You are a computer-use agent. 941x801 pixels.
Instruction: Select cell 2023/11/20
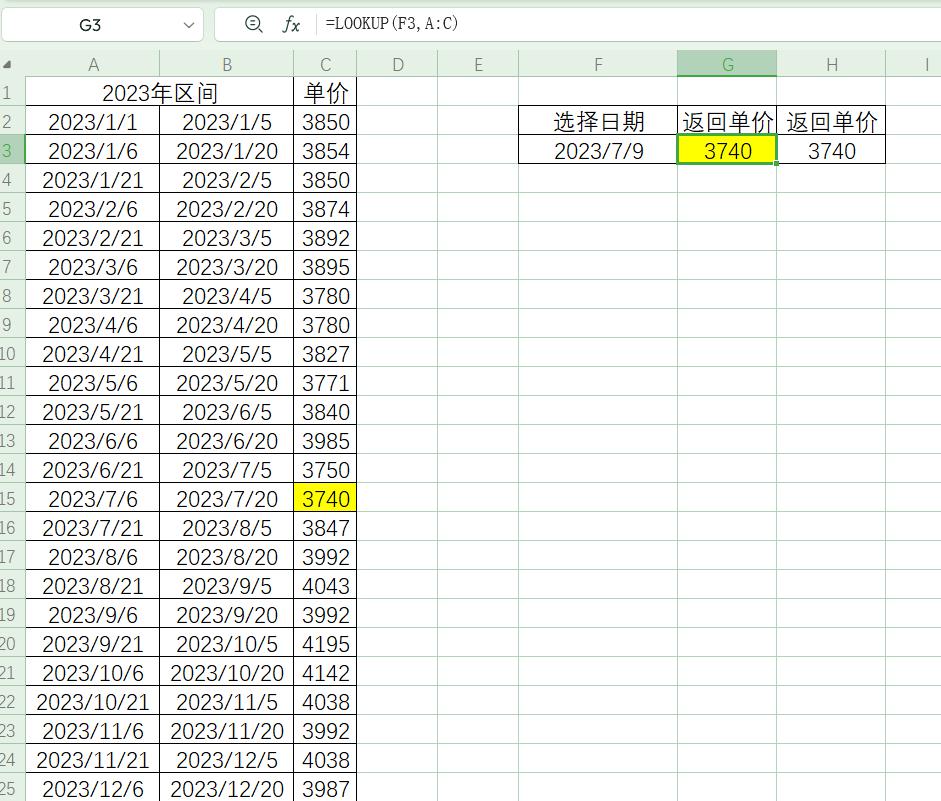[x=227, y=730]
